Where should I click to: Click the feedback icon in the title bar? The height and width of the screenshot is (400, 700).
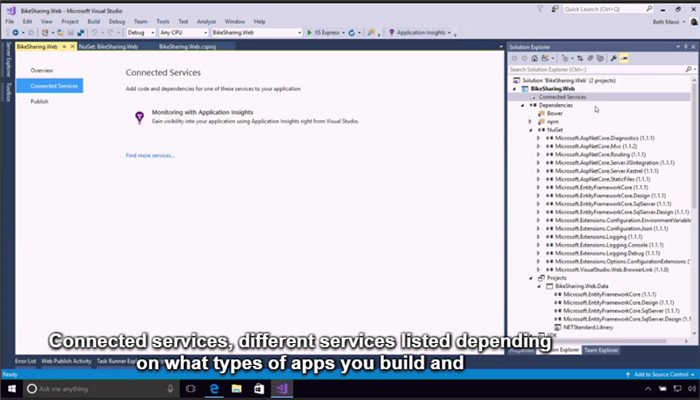(555, 9)
